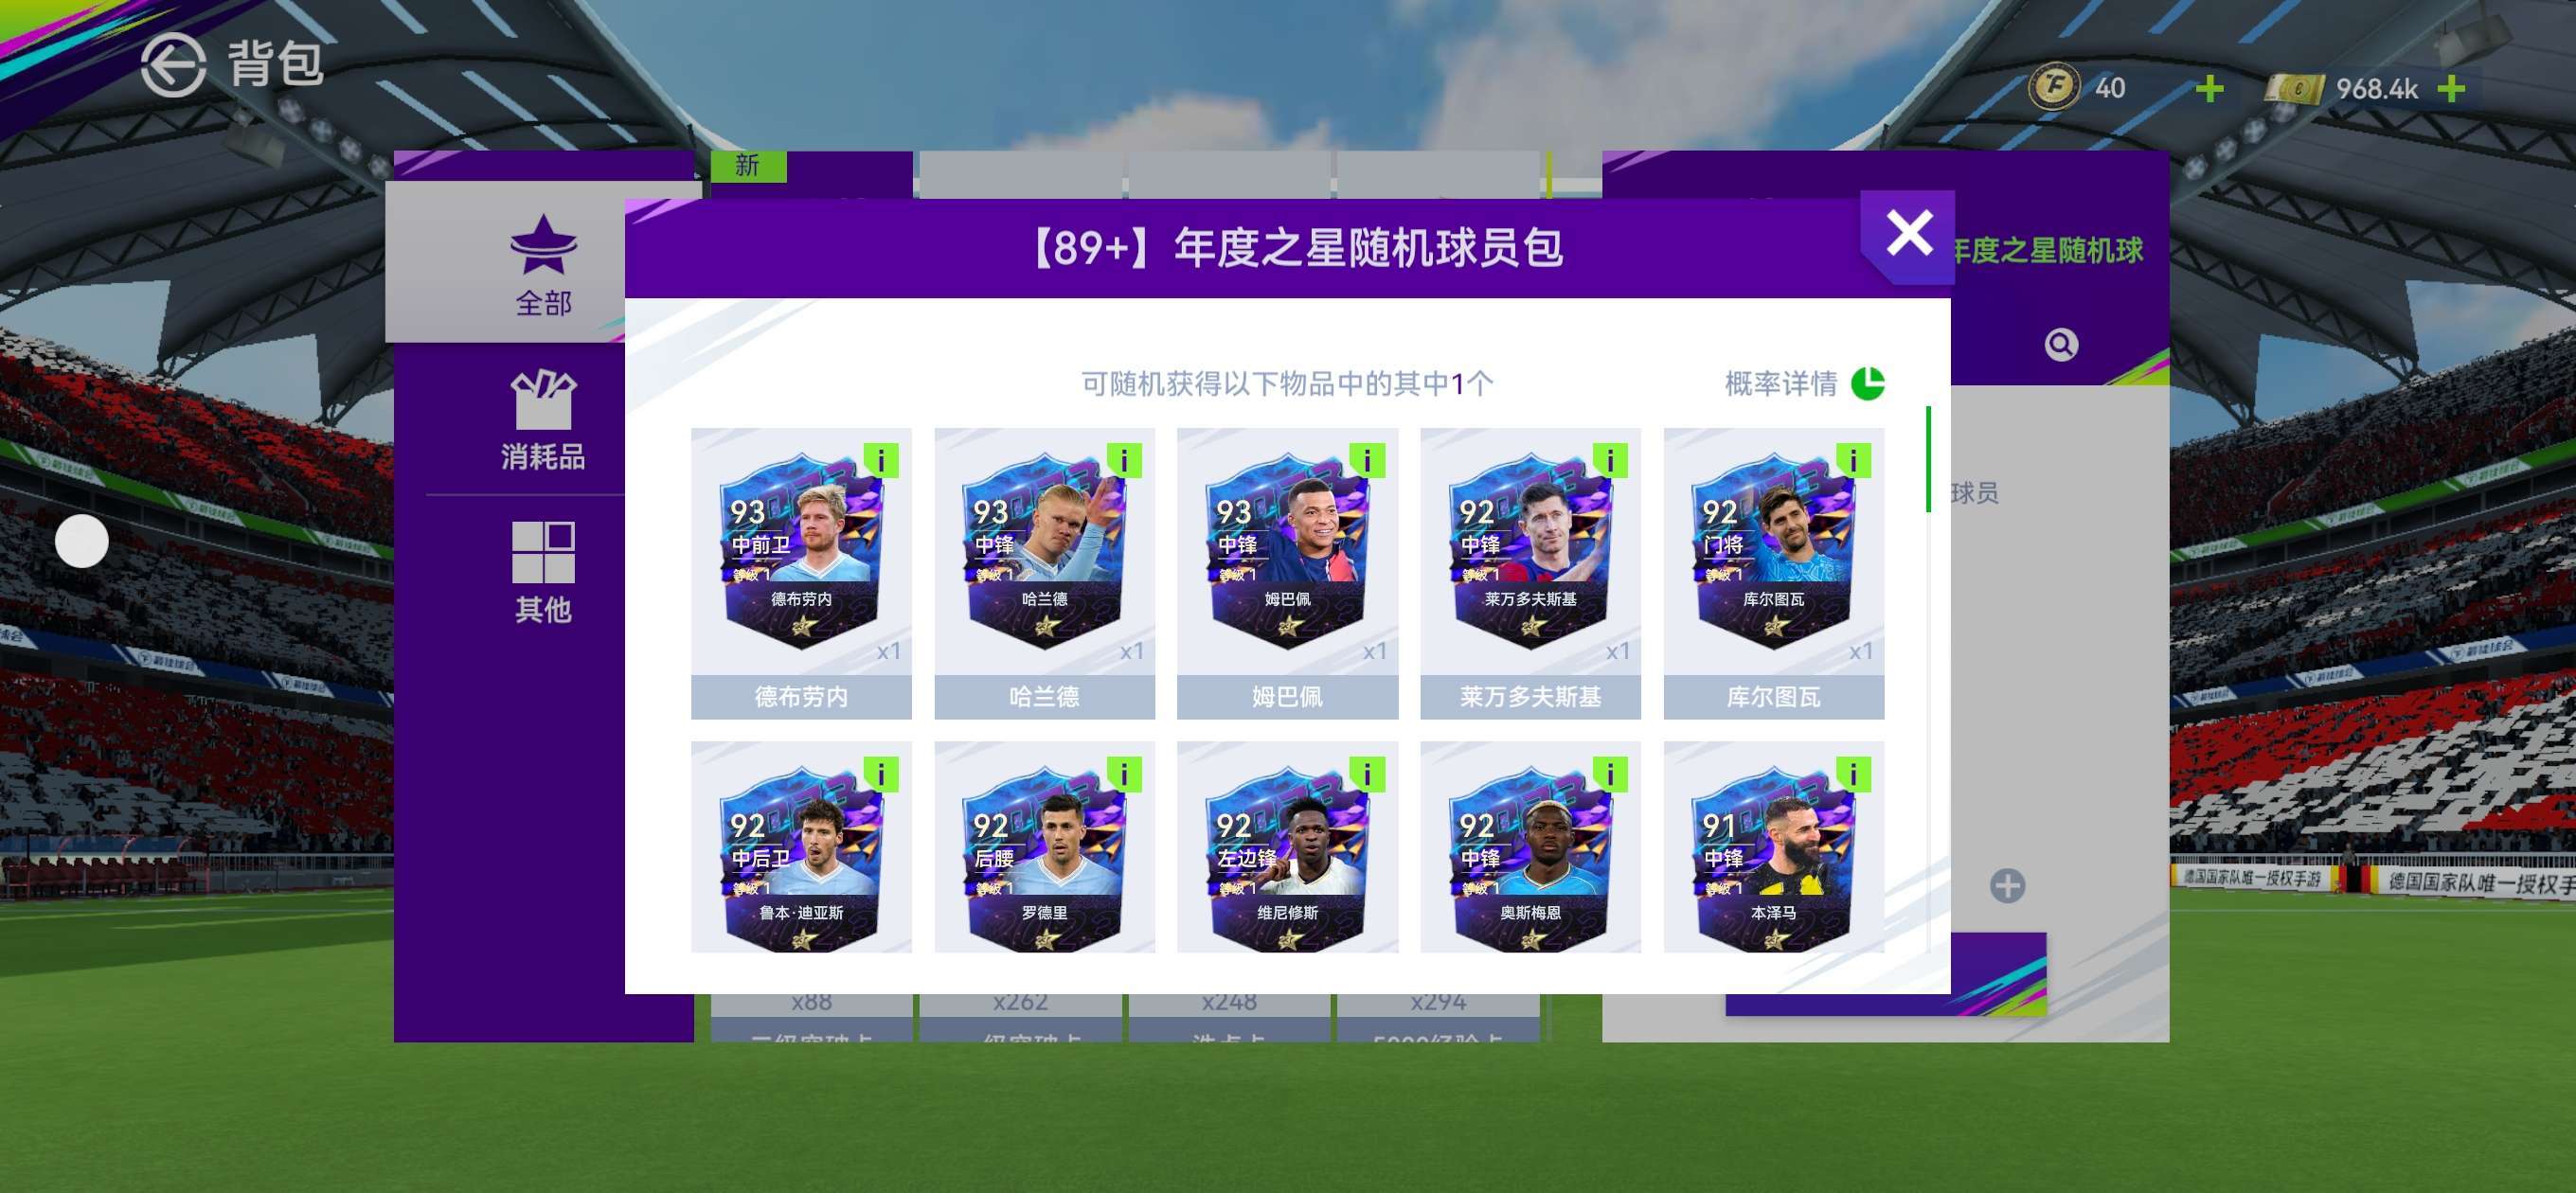
Task: Click the gray plus circle in right panel
Action: 2007,885
